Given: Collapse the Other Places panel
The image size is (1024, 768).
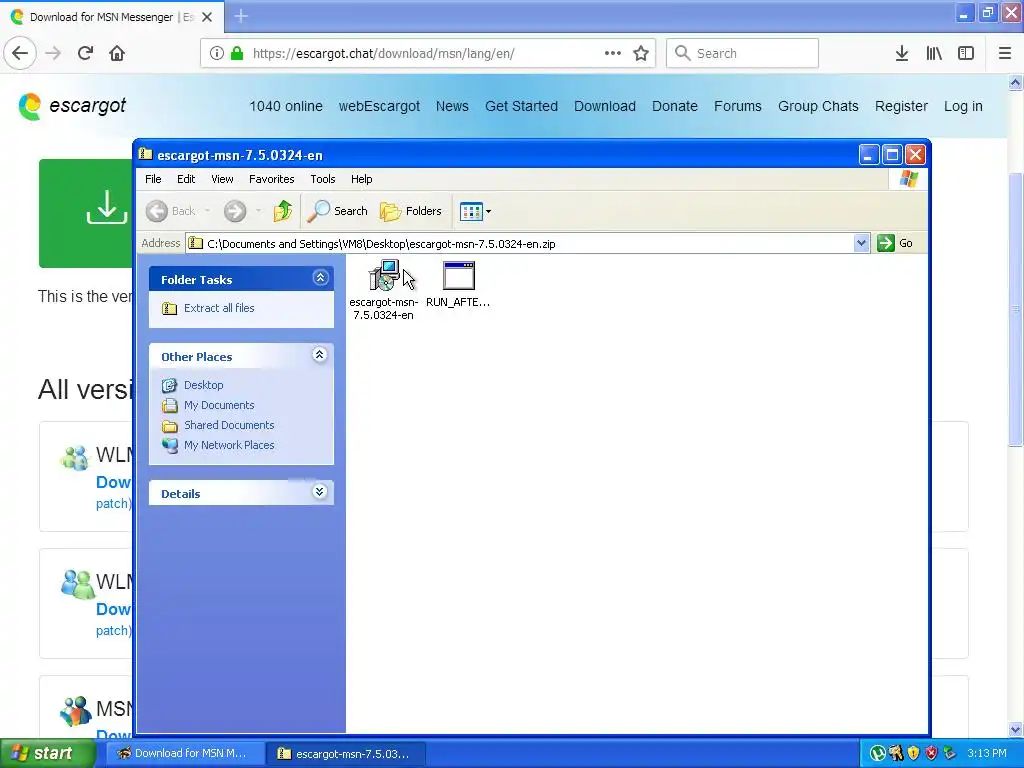Looking at the screenshot, I should click(x=319, y=355).
